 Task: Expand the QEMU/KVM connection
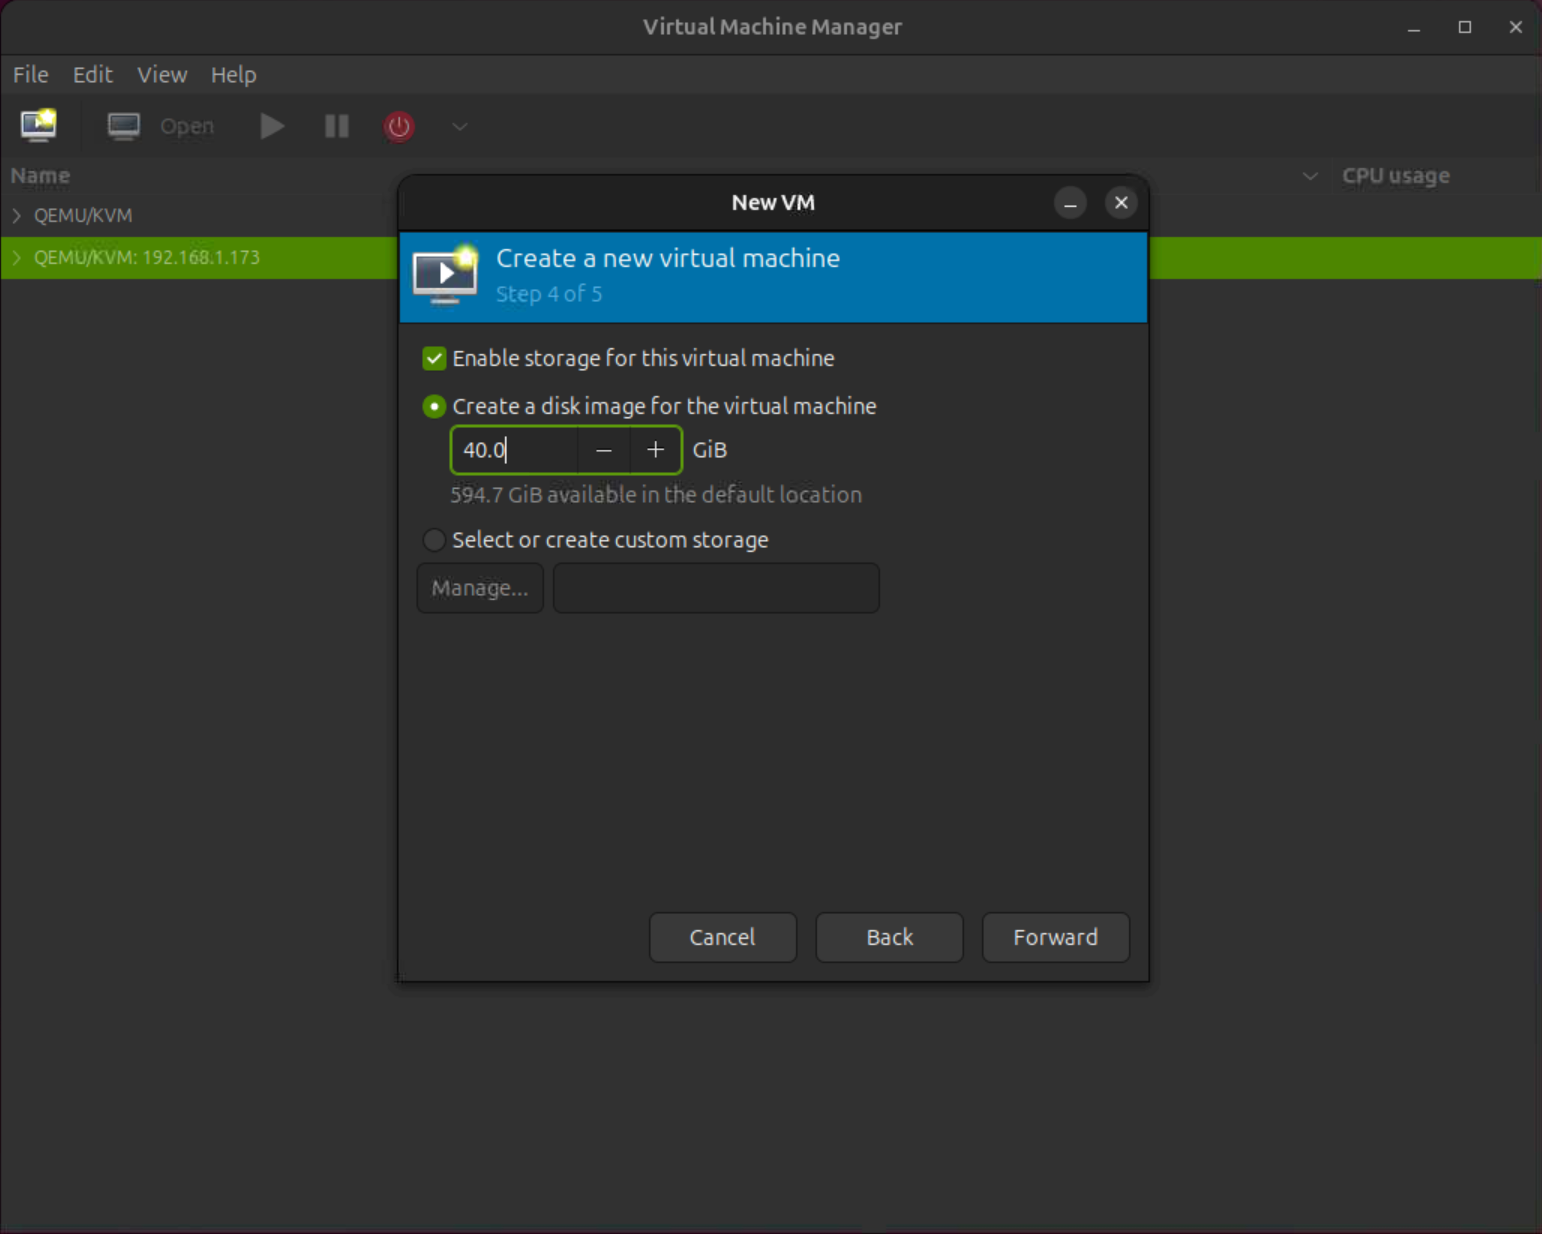pos(16,215)
